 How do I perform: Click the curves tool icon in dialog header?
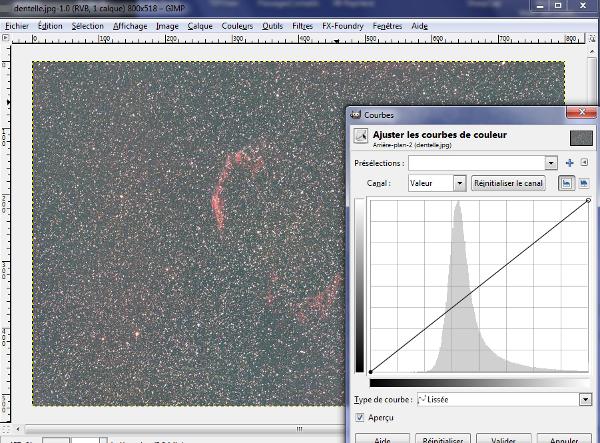click(x=360, y=136)
